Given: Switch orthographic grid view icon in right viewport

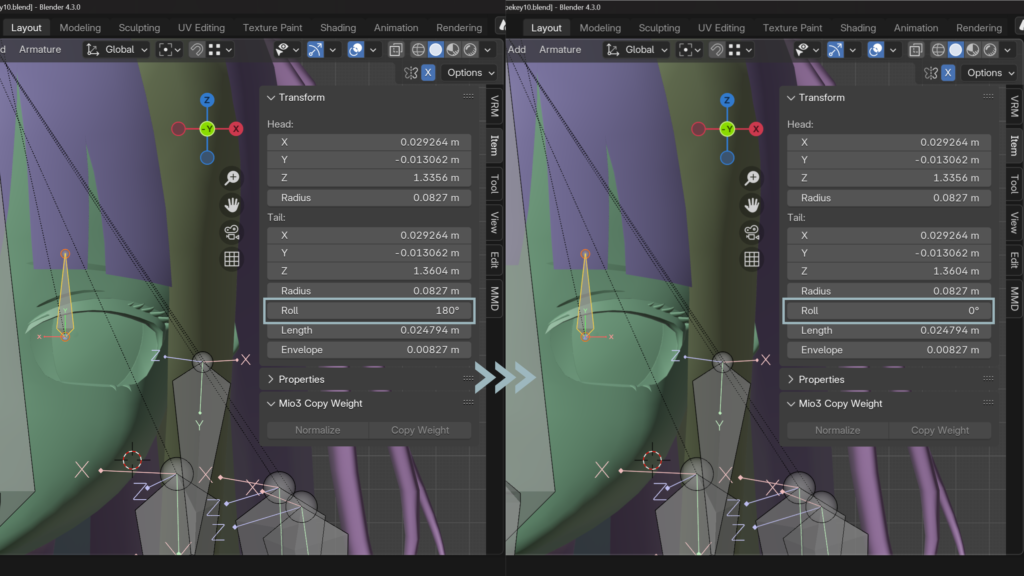Looking at the screenshot, I should pos(752,259).
